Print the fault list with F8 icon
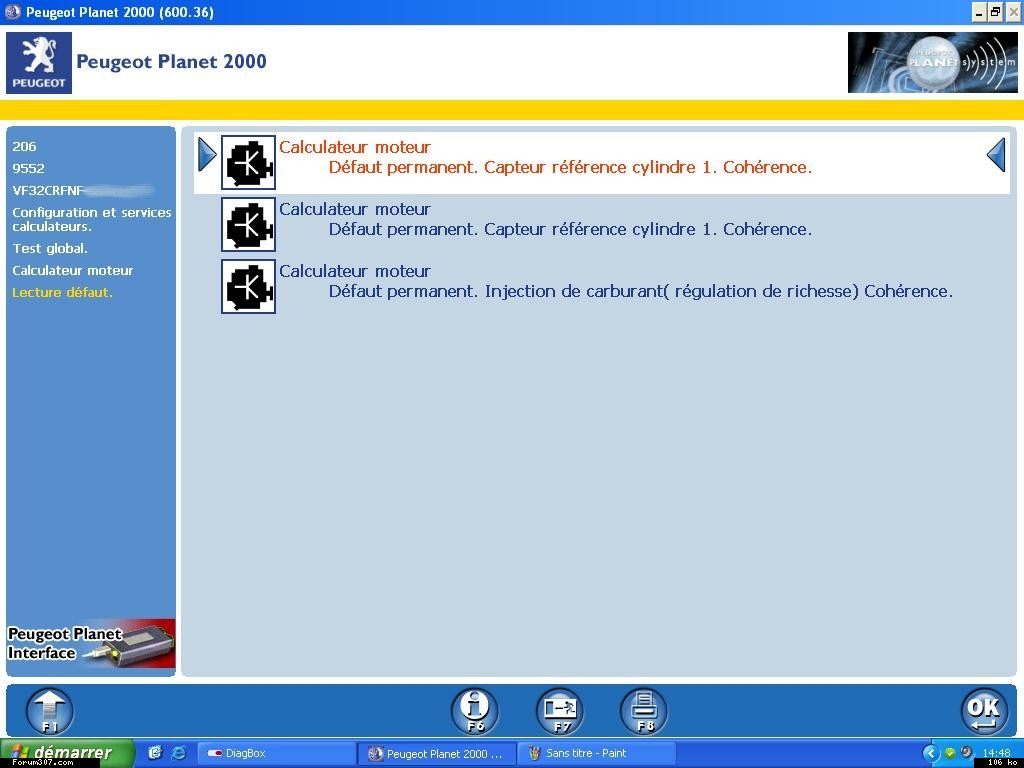 (644, 711)
